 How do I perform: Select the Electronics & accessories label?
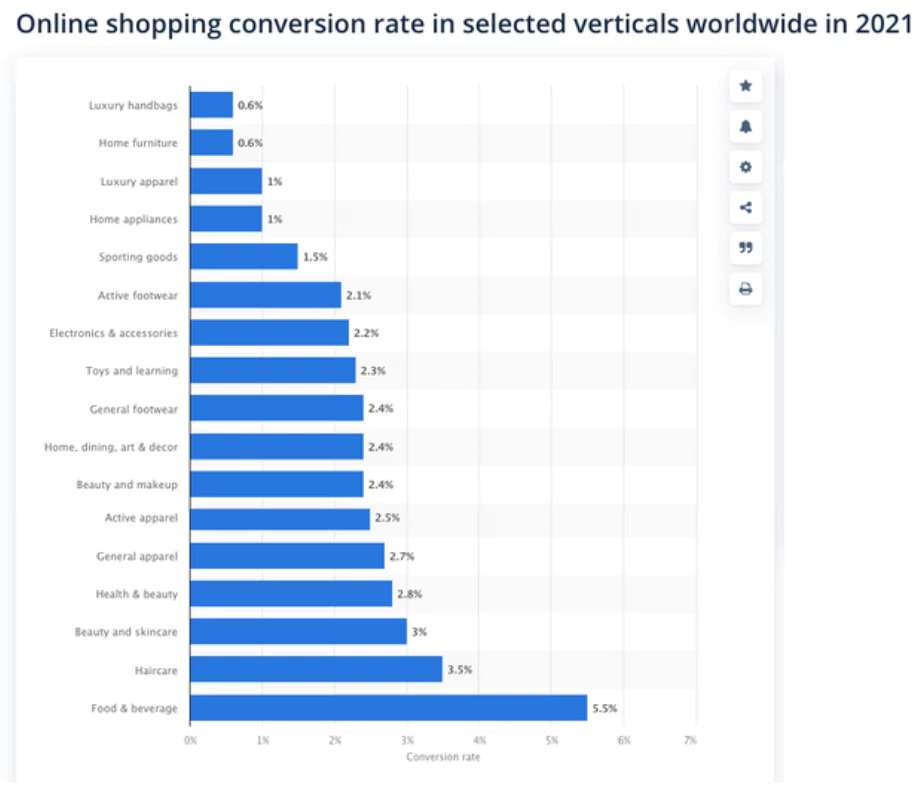pos(112,332)
